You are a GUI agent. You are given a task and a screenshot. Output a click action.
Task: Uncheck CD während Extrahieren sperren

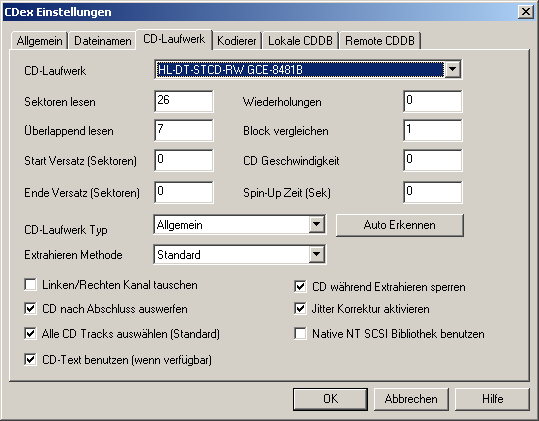[x=300, y=287]
